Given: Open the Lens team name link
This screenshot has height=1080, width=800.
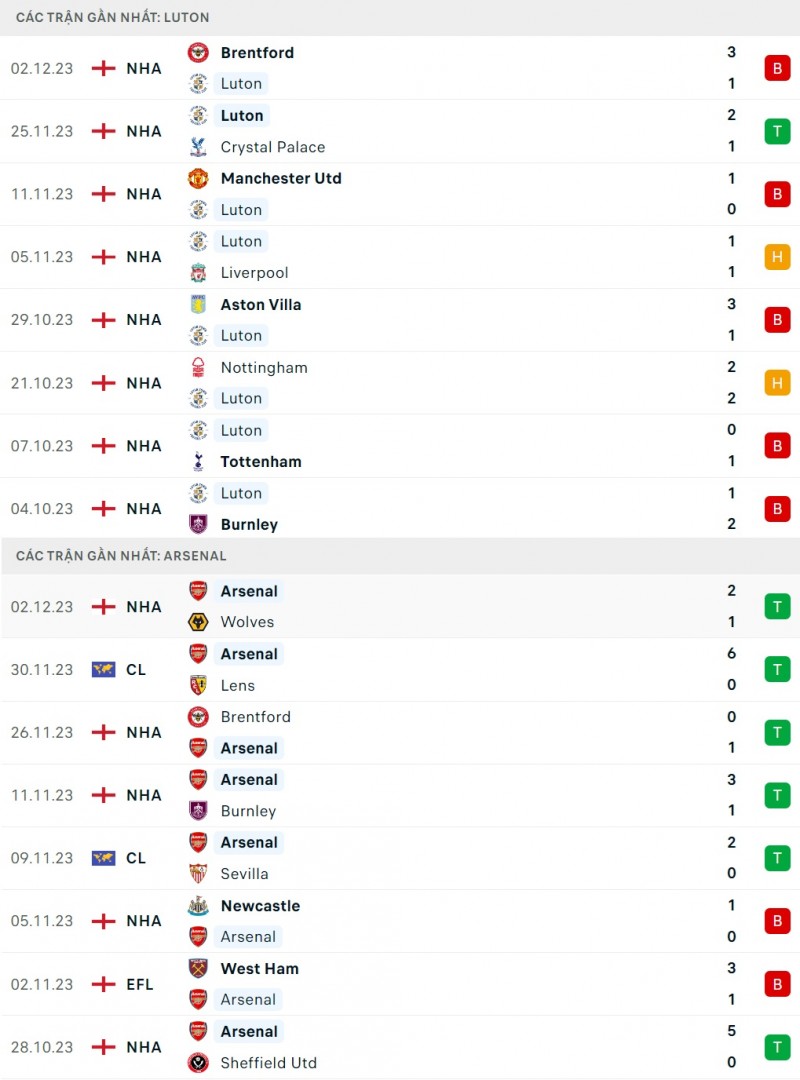Looking at the screenshot, I should click(238, 685).
